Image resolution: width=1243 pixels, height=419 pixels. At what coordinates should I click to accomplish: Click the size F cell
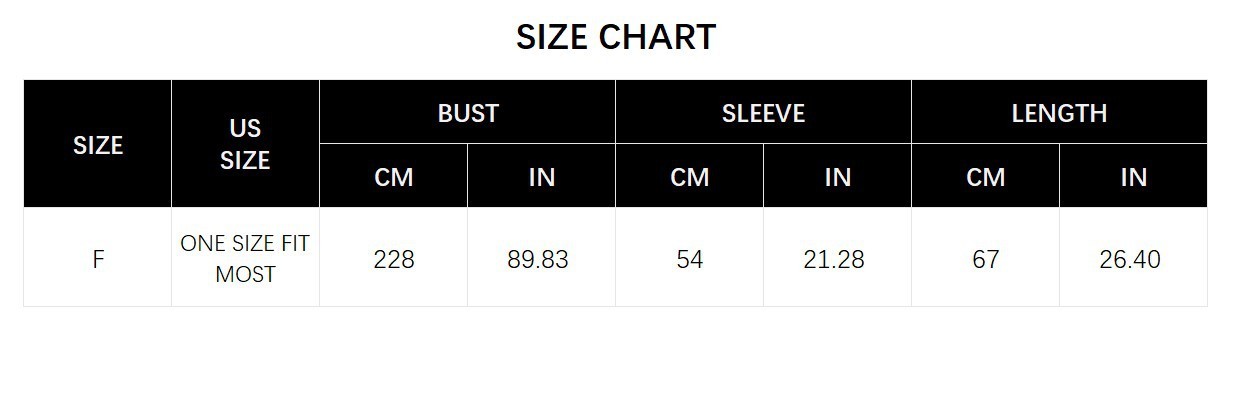coord(98,258)
